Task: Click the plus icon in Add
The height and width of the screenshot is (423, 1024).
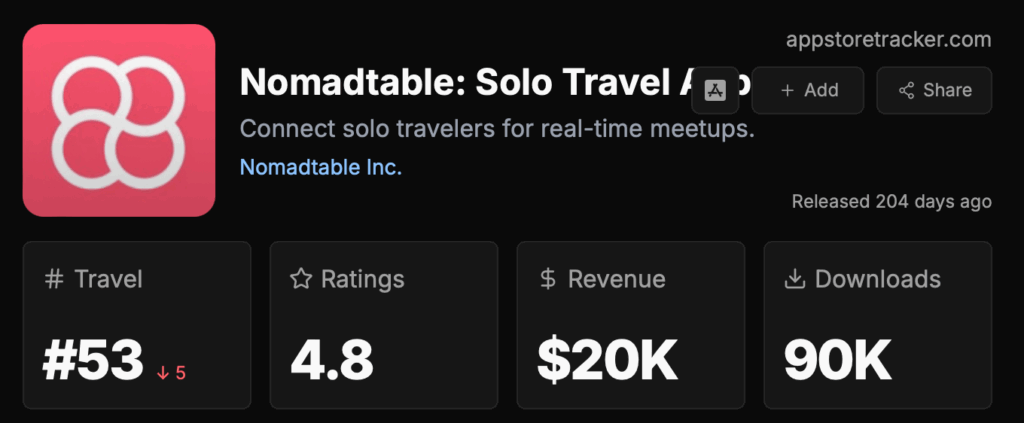Action: 787,90
